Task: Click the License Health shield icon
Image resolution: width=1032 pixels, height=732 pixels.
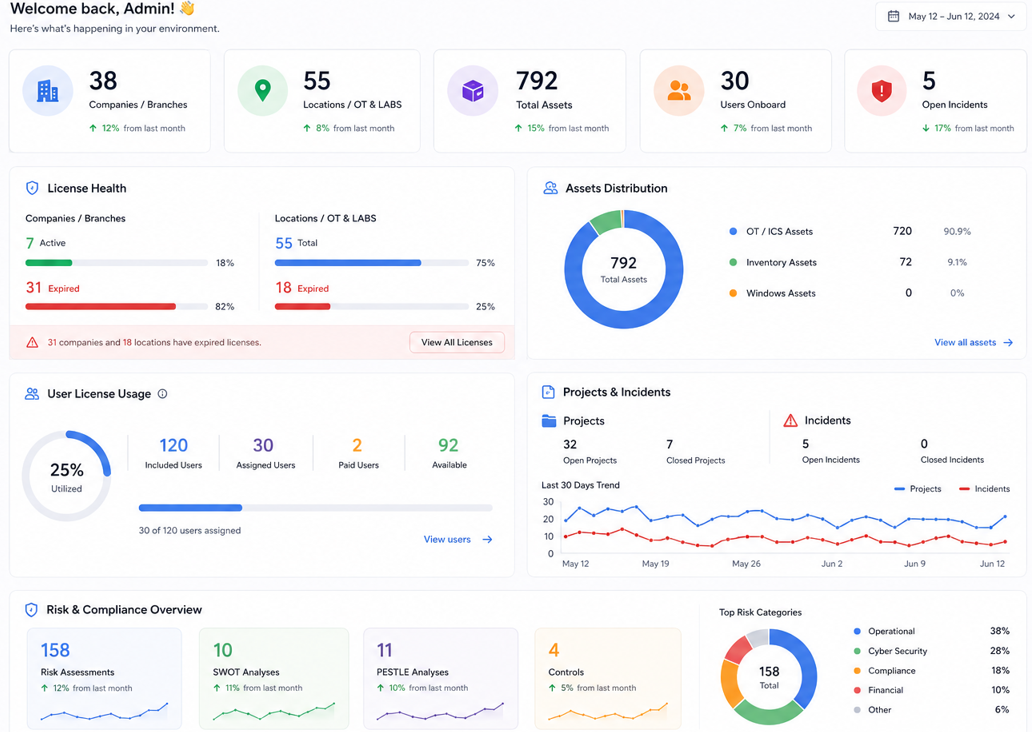Action: (32, 188)
